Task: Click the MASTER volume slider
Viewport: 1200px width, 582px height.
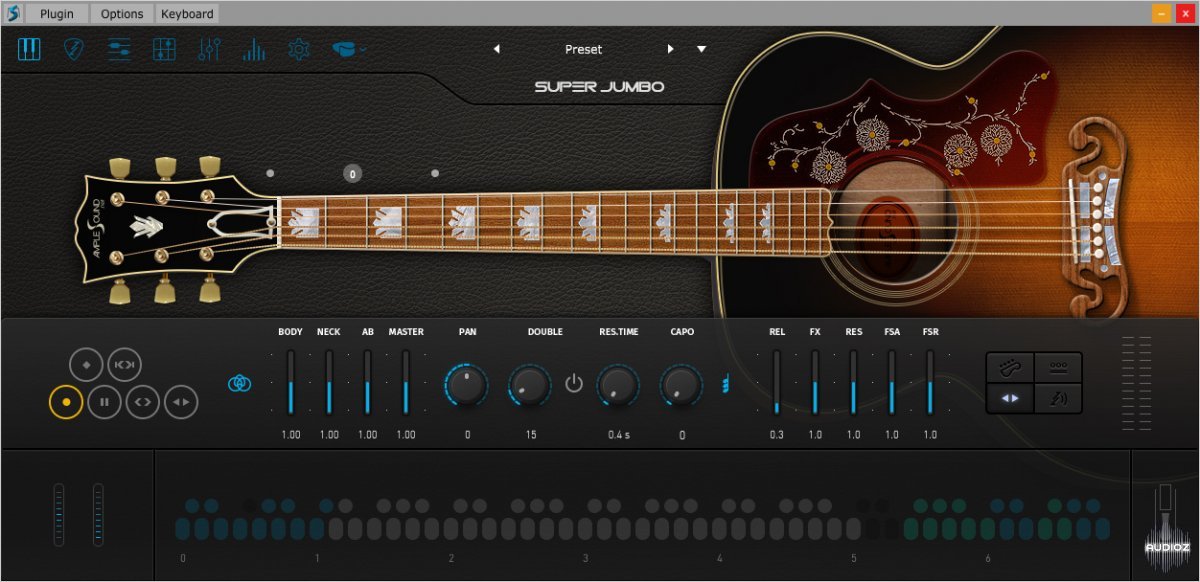Action: tap(406, 385)
